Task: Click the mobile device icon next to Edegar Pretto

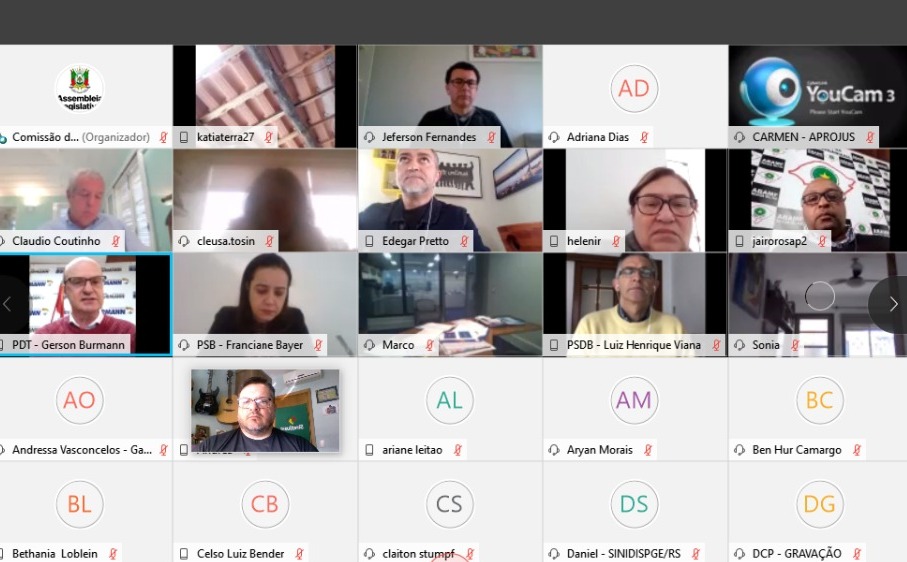Action: click(369, 241)
